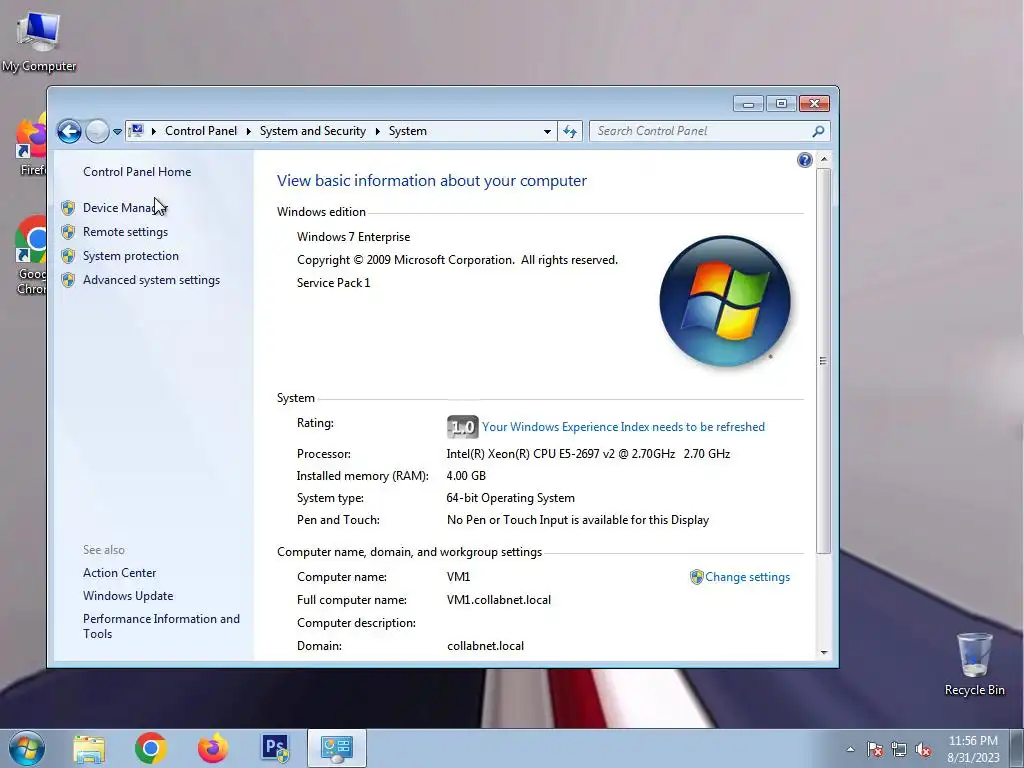Click the shield icon by Change settings
This screenshot has width=1024, height=768.
point(696,577)
